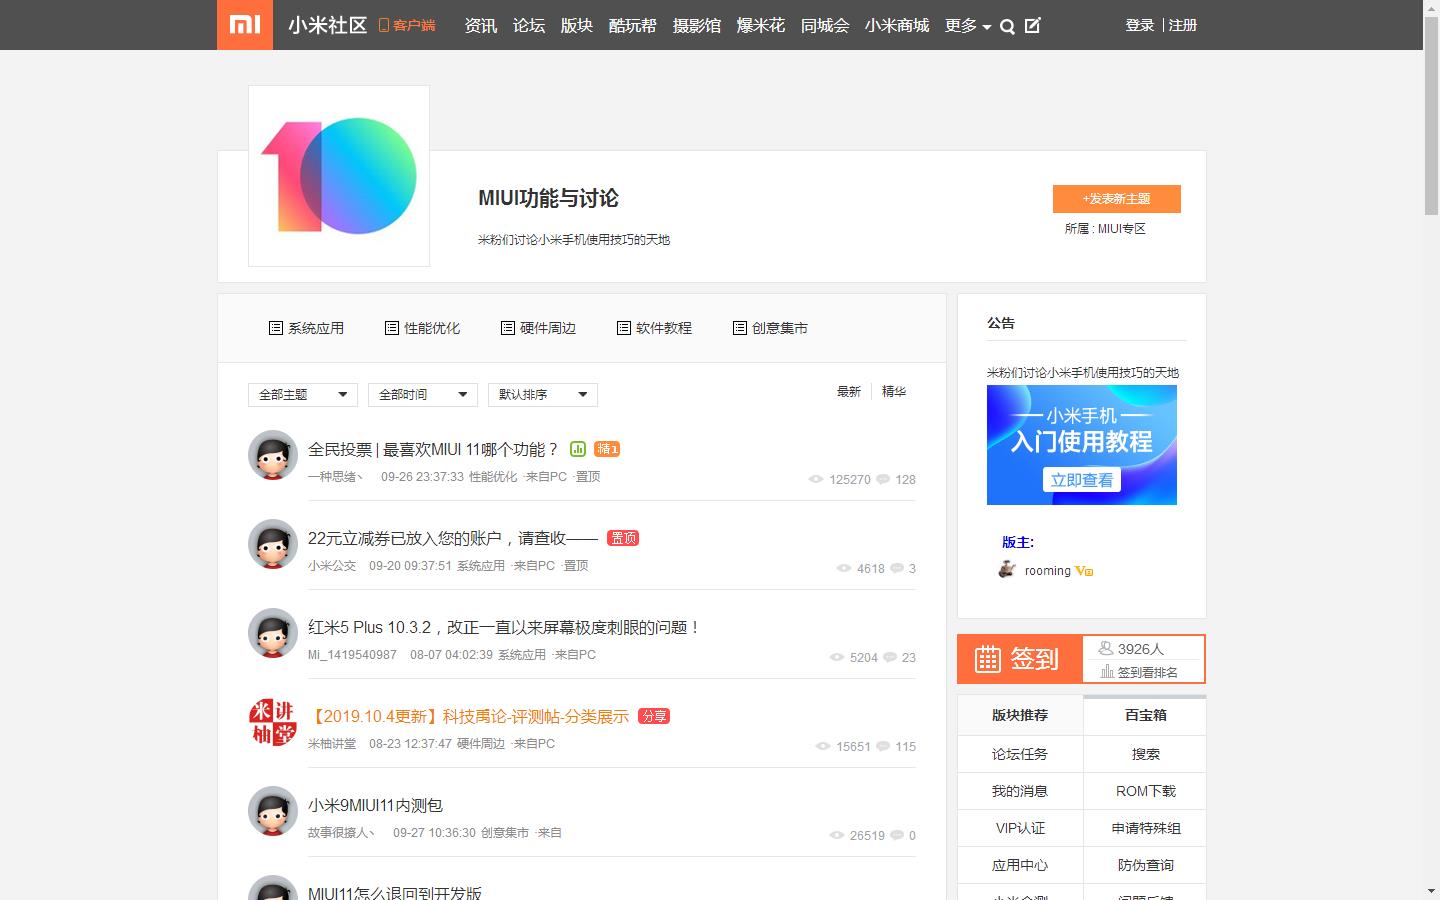Screen dimensions: 1440x900
Task: Expand the 更多 nav menu
Action: tap(968, 26)
